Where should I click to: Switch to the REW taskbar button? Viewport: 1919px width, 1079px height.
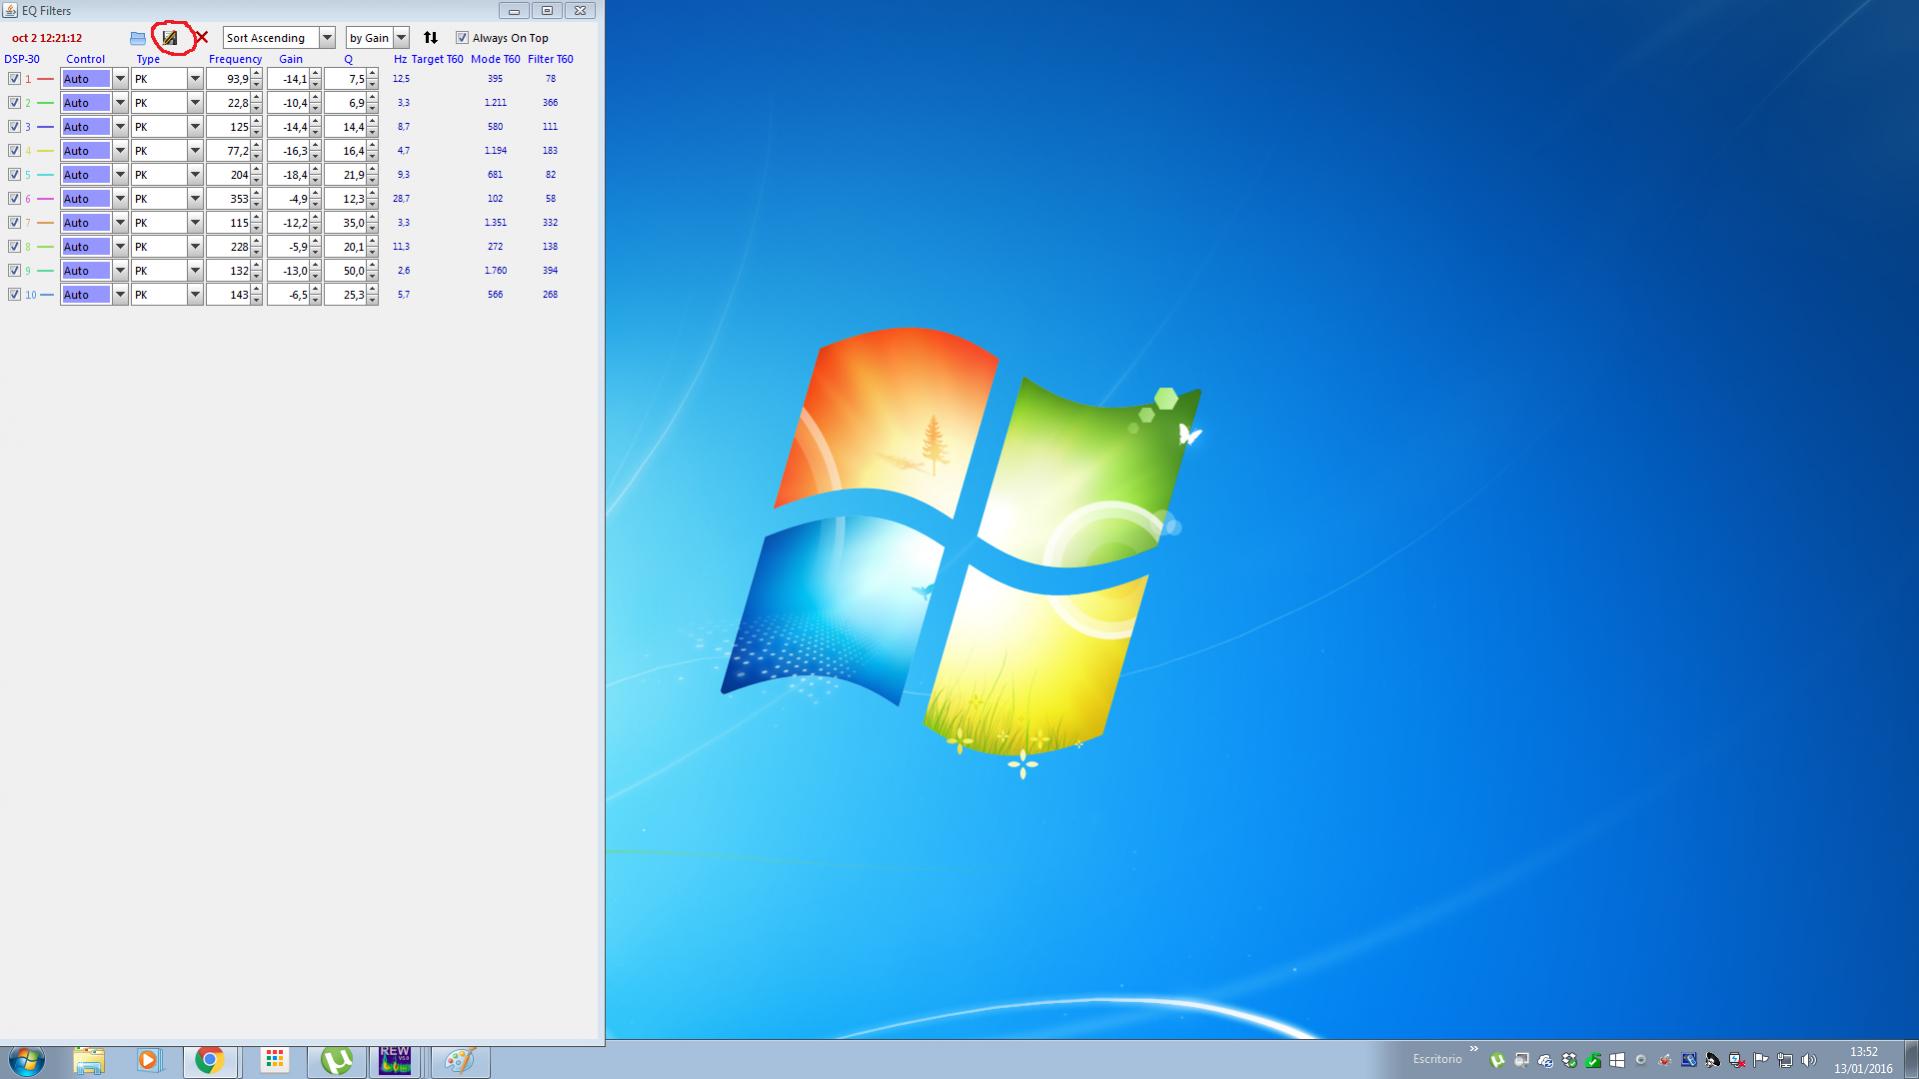coord(395,1060)
